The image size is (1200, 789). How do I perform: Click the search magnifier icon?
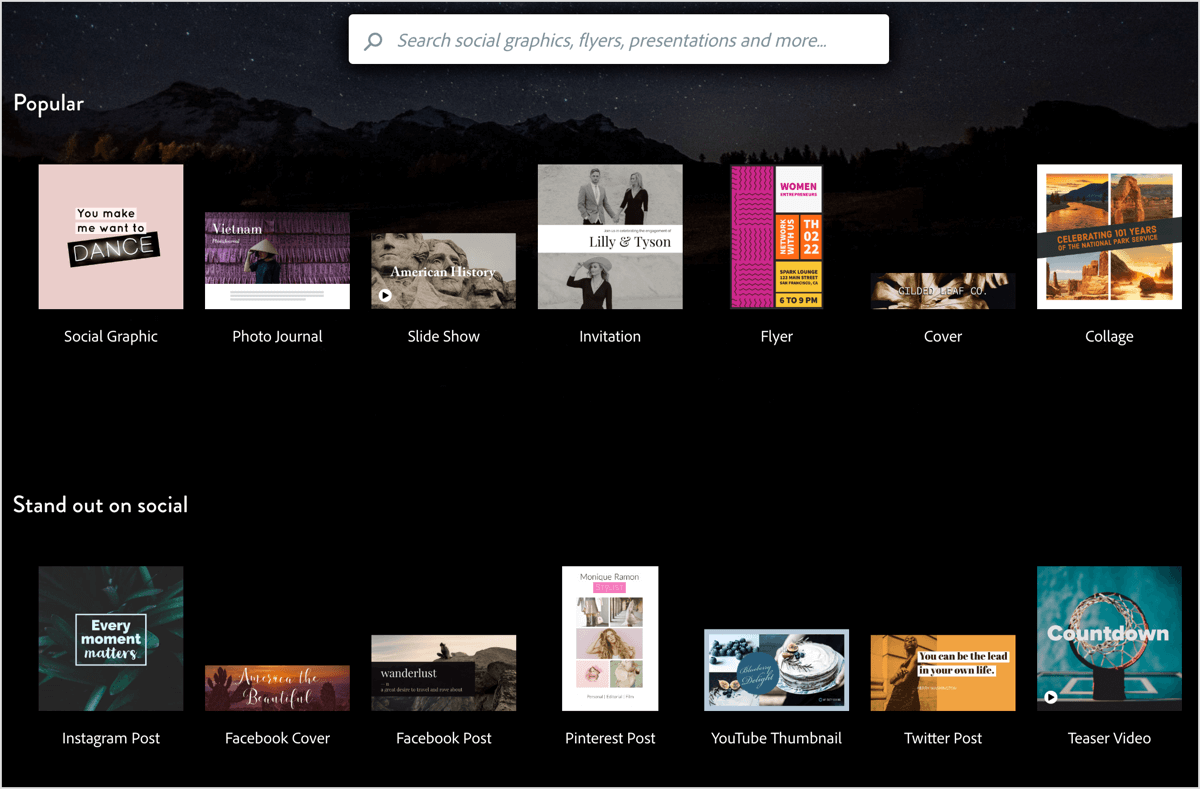click(373, 41)
